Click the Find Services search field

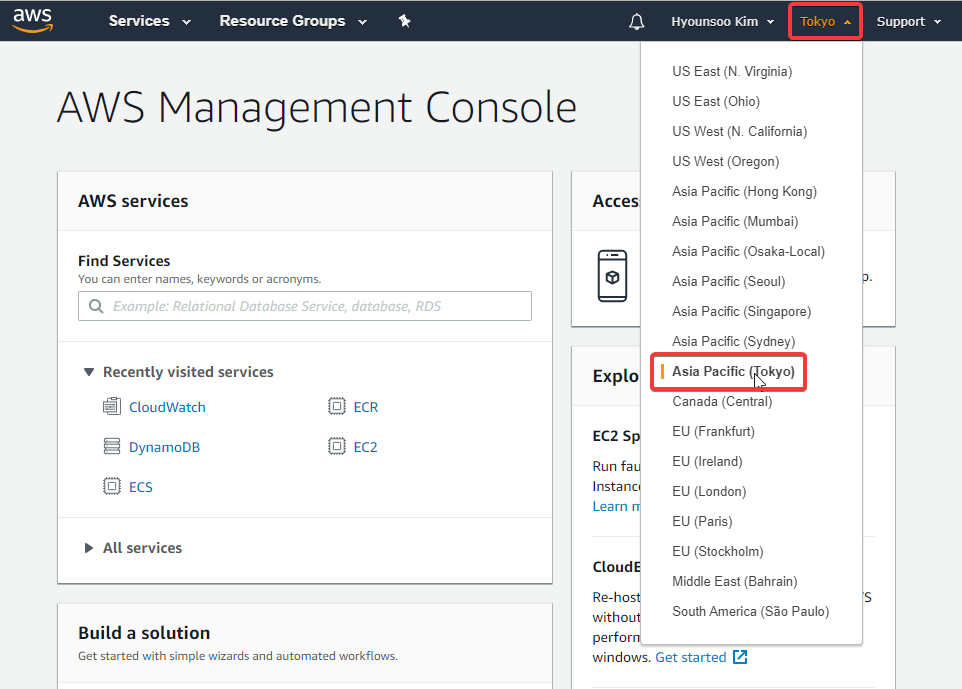pyautogui.click(x=305, y=306)
